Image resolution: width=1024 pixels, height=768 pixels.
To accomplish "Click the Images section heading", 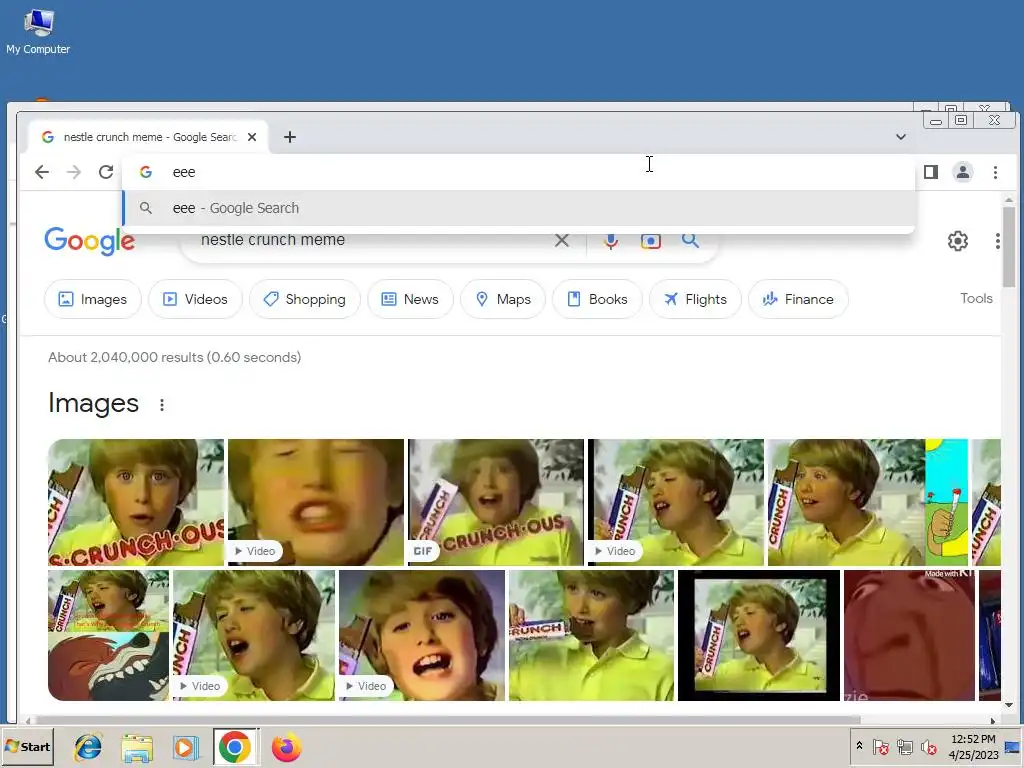I will pyautogui.click(x=93, y=403).
